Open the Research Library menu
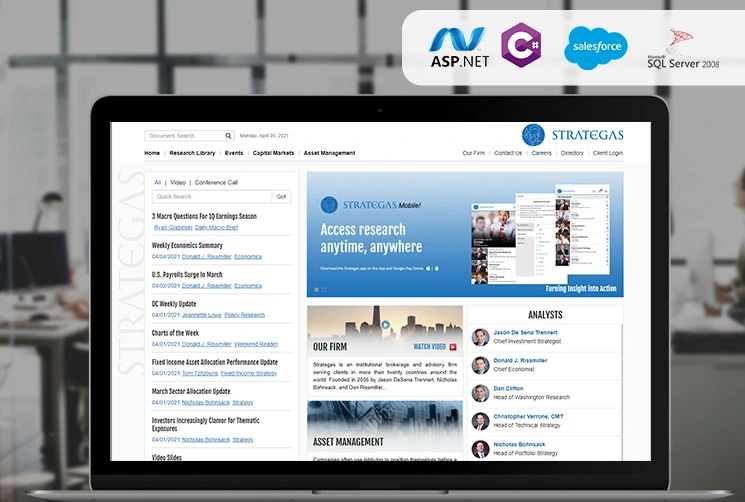Screen dimensions: 745x502 coord(192,153)
